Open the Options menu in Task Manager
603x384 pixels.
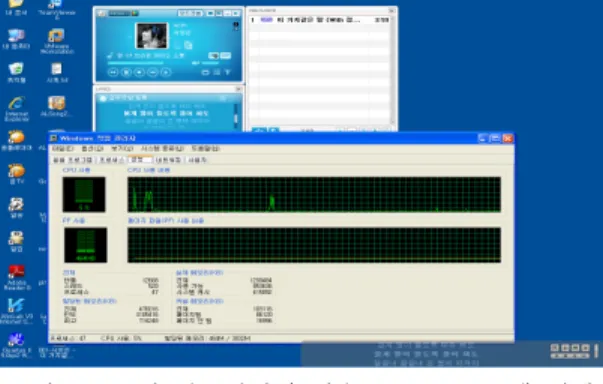pos(92,148)
